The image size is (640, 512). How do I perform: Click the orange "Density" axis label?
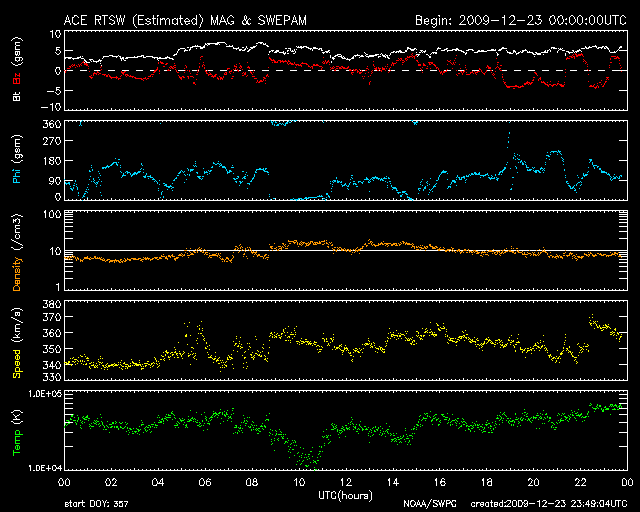click(17, 273)
